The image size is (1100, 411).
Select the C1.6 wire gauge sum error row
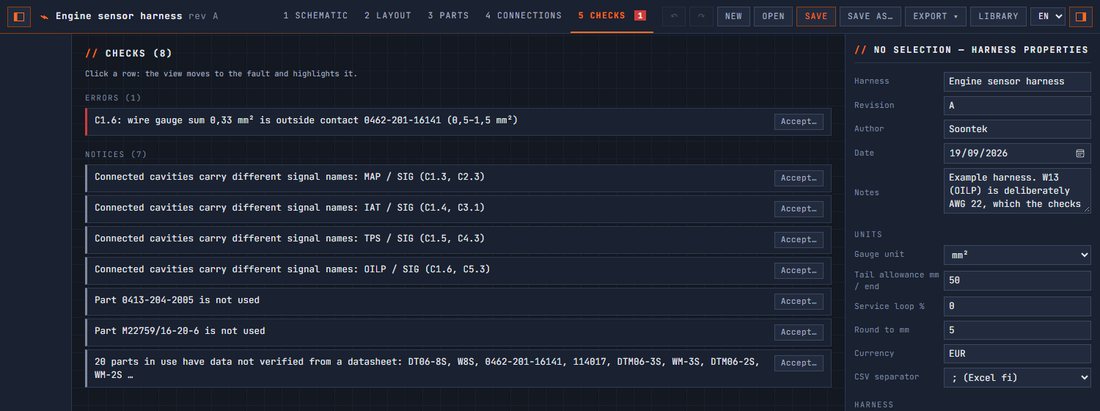[458, 121]
